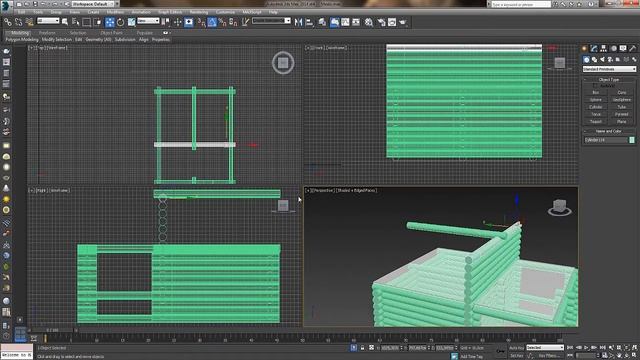Enable the AutoGrid checkbox

click(x=595, y=86)
